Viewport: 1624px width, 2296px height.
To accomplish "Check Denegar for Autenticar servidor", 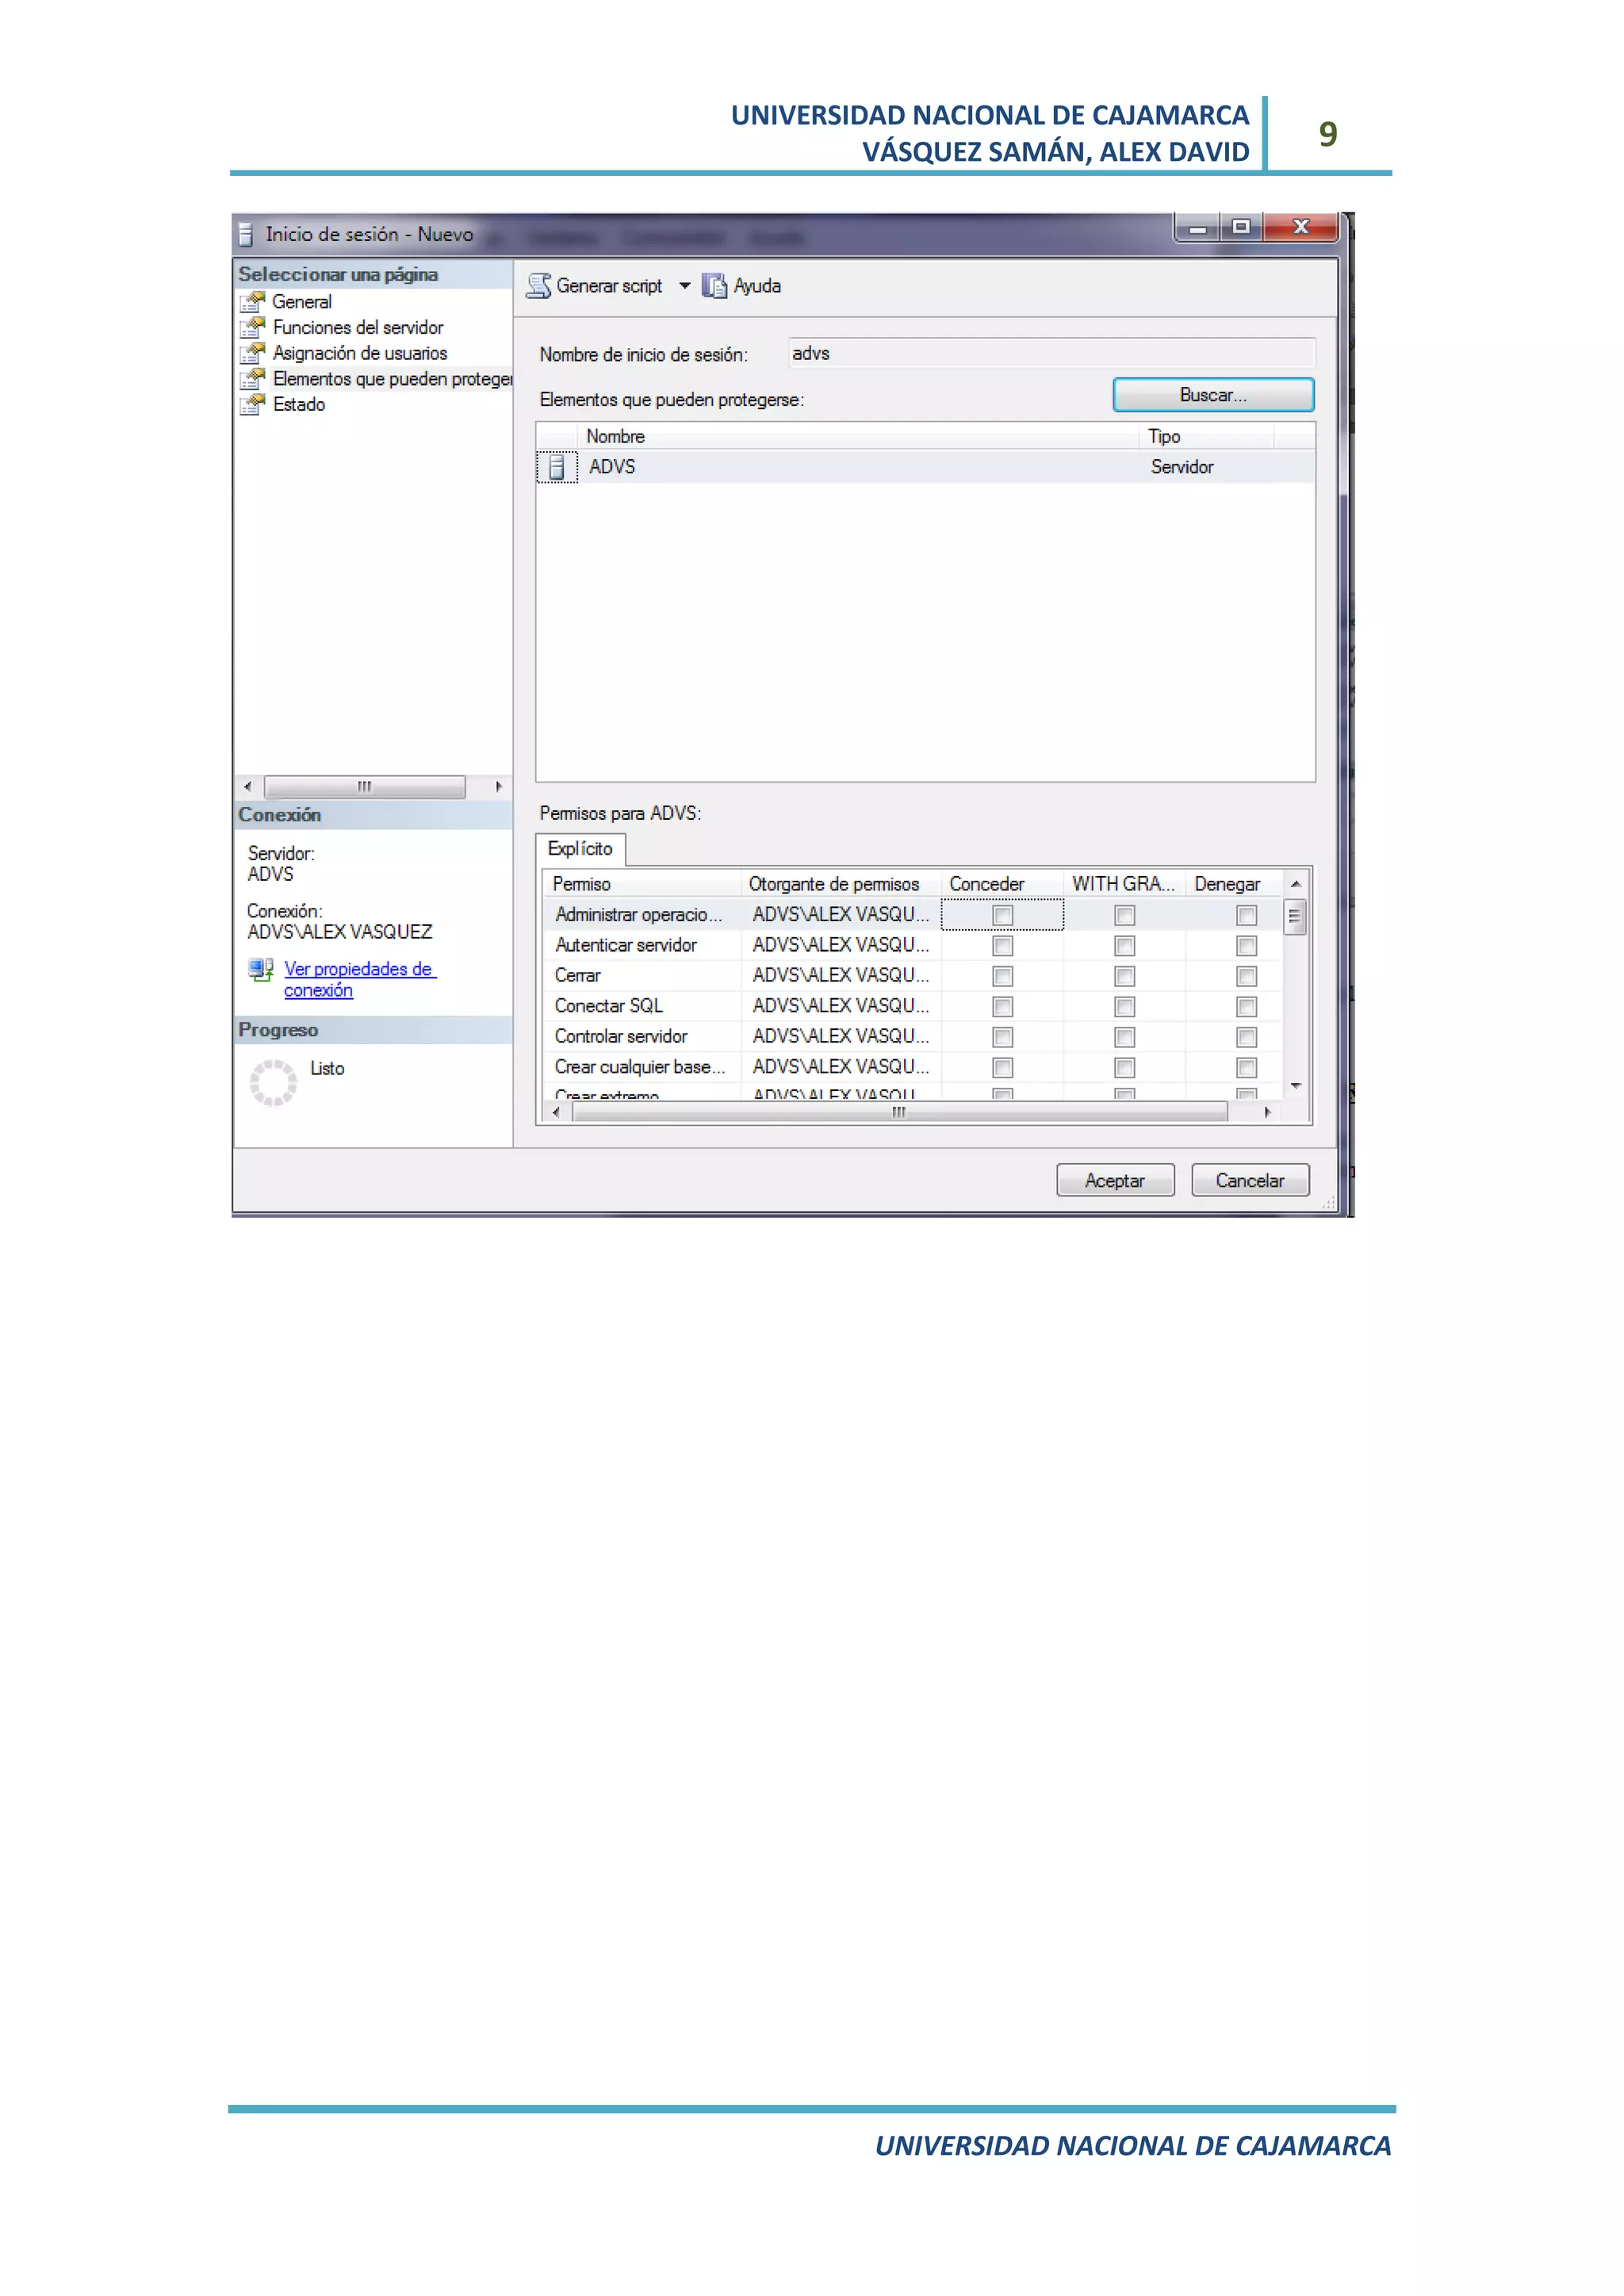I will 1246,946.
